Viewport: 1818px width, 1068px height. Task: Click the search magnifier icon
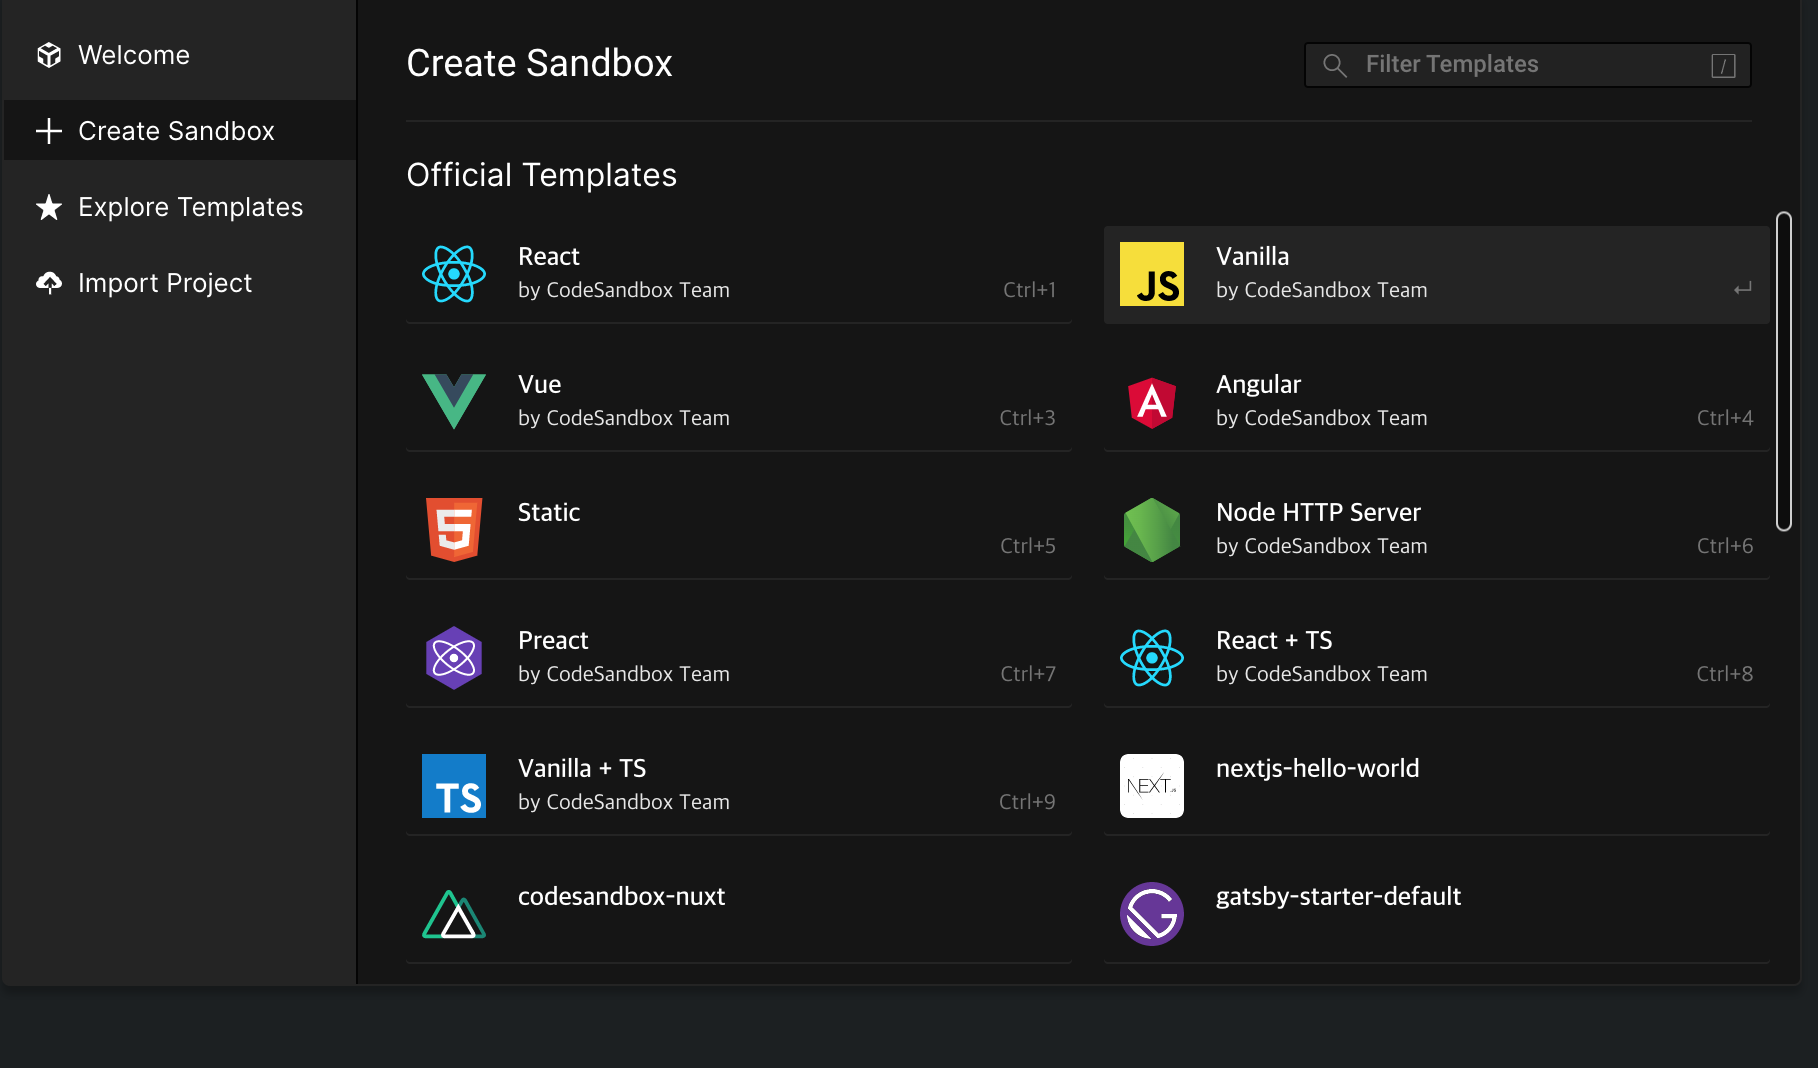[1335, 65]
